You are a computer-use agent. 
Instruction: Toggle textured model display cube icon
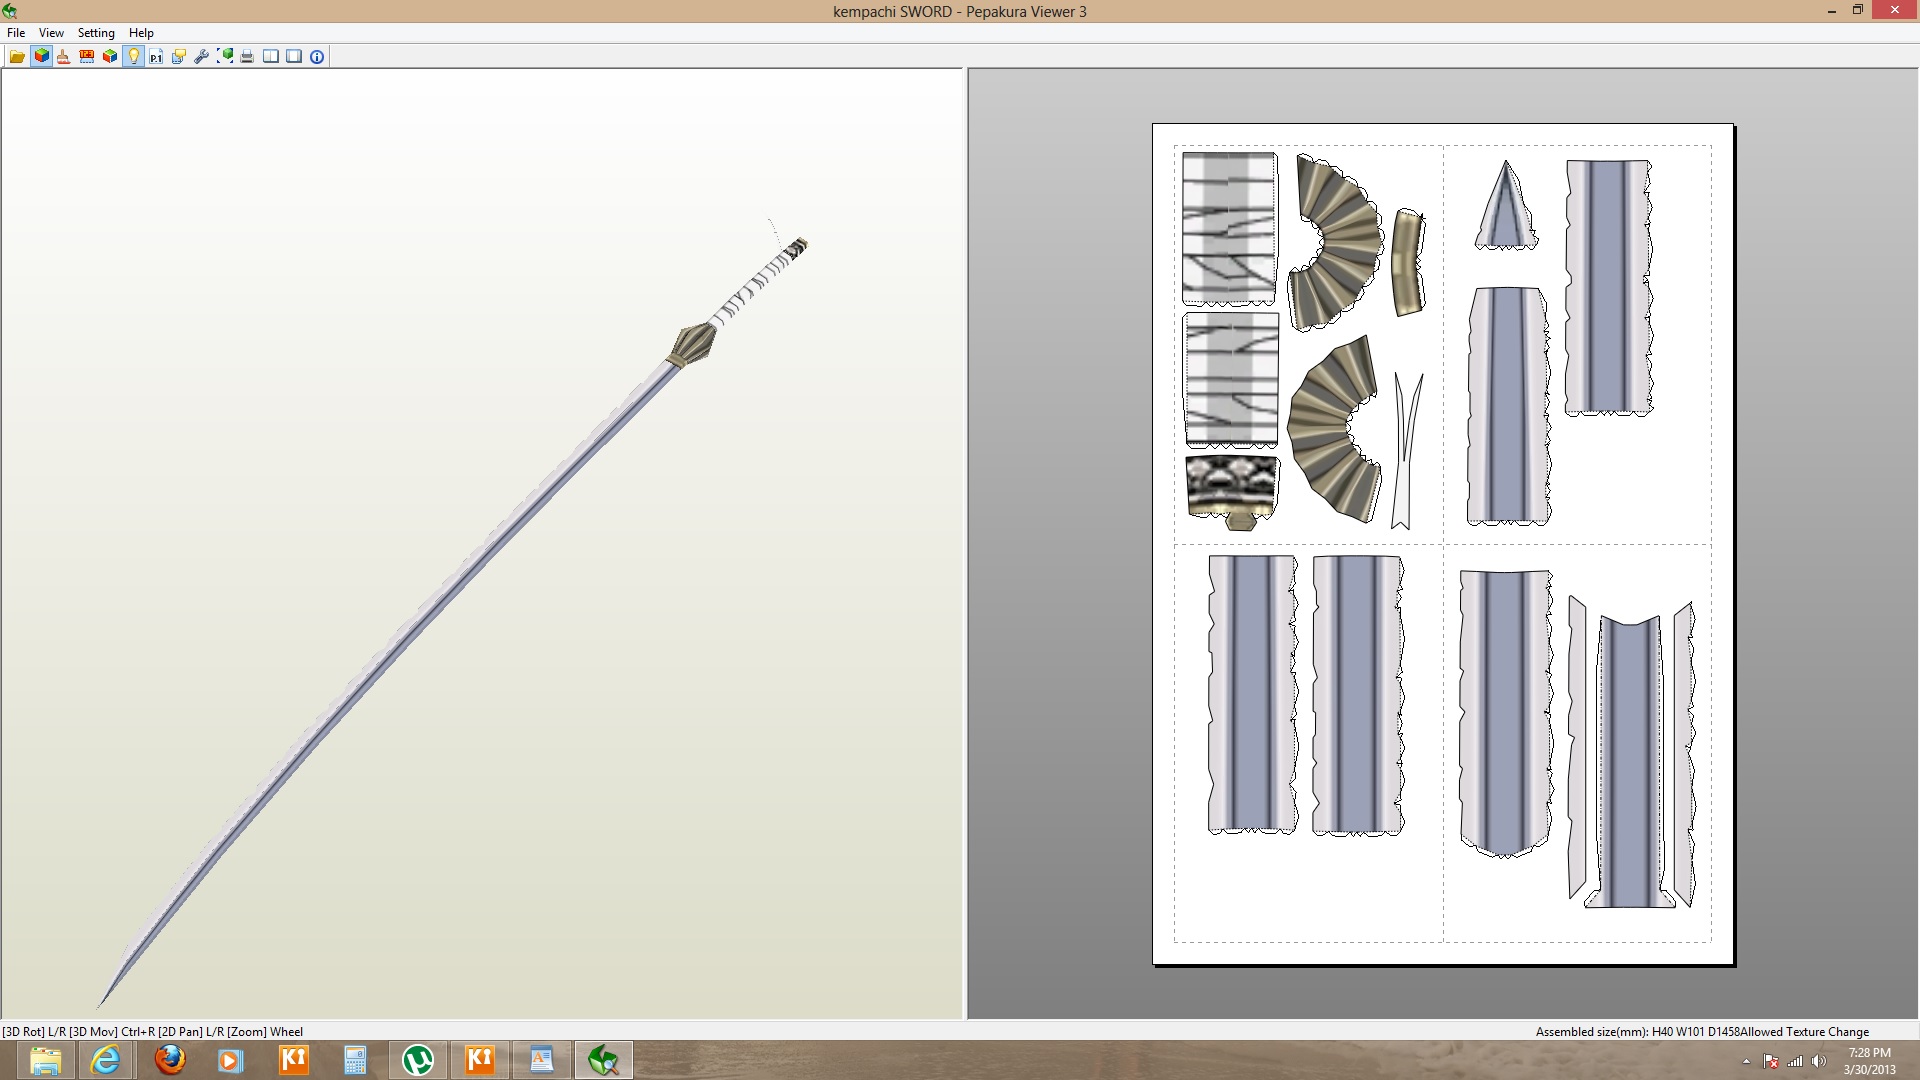point(40,56)
